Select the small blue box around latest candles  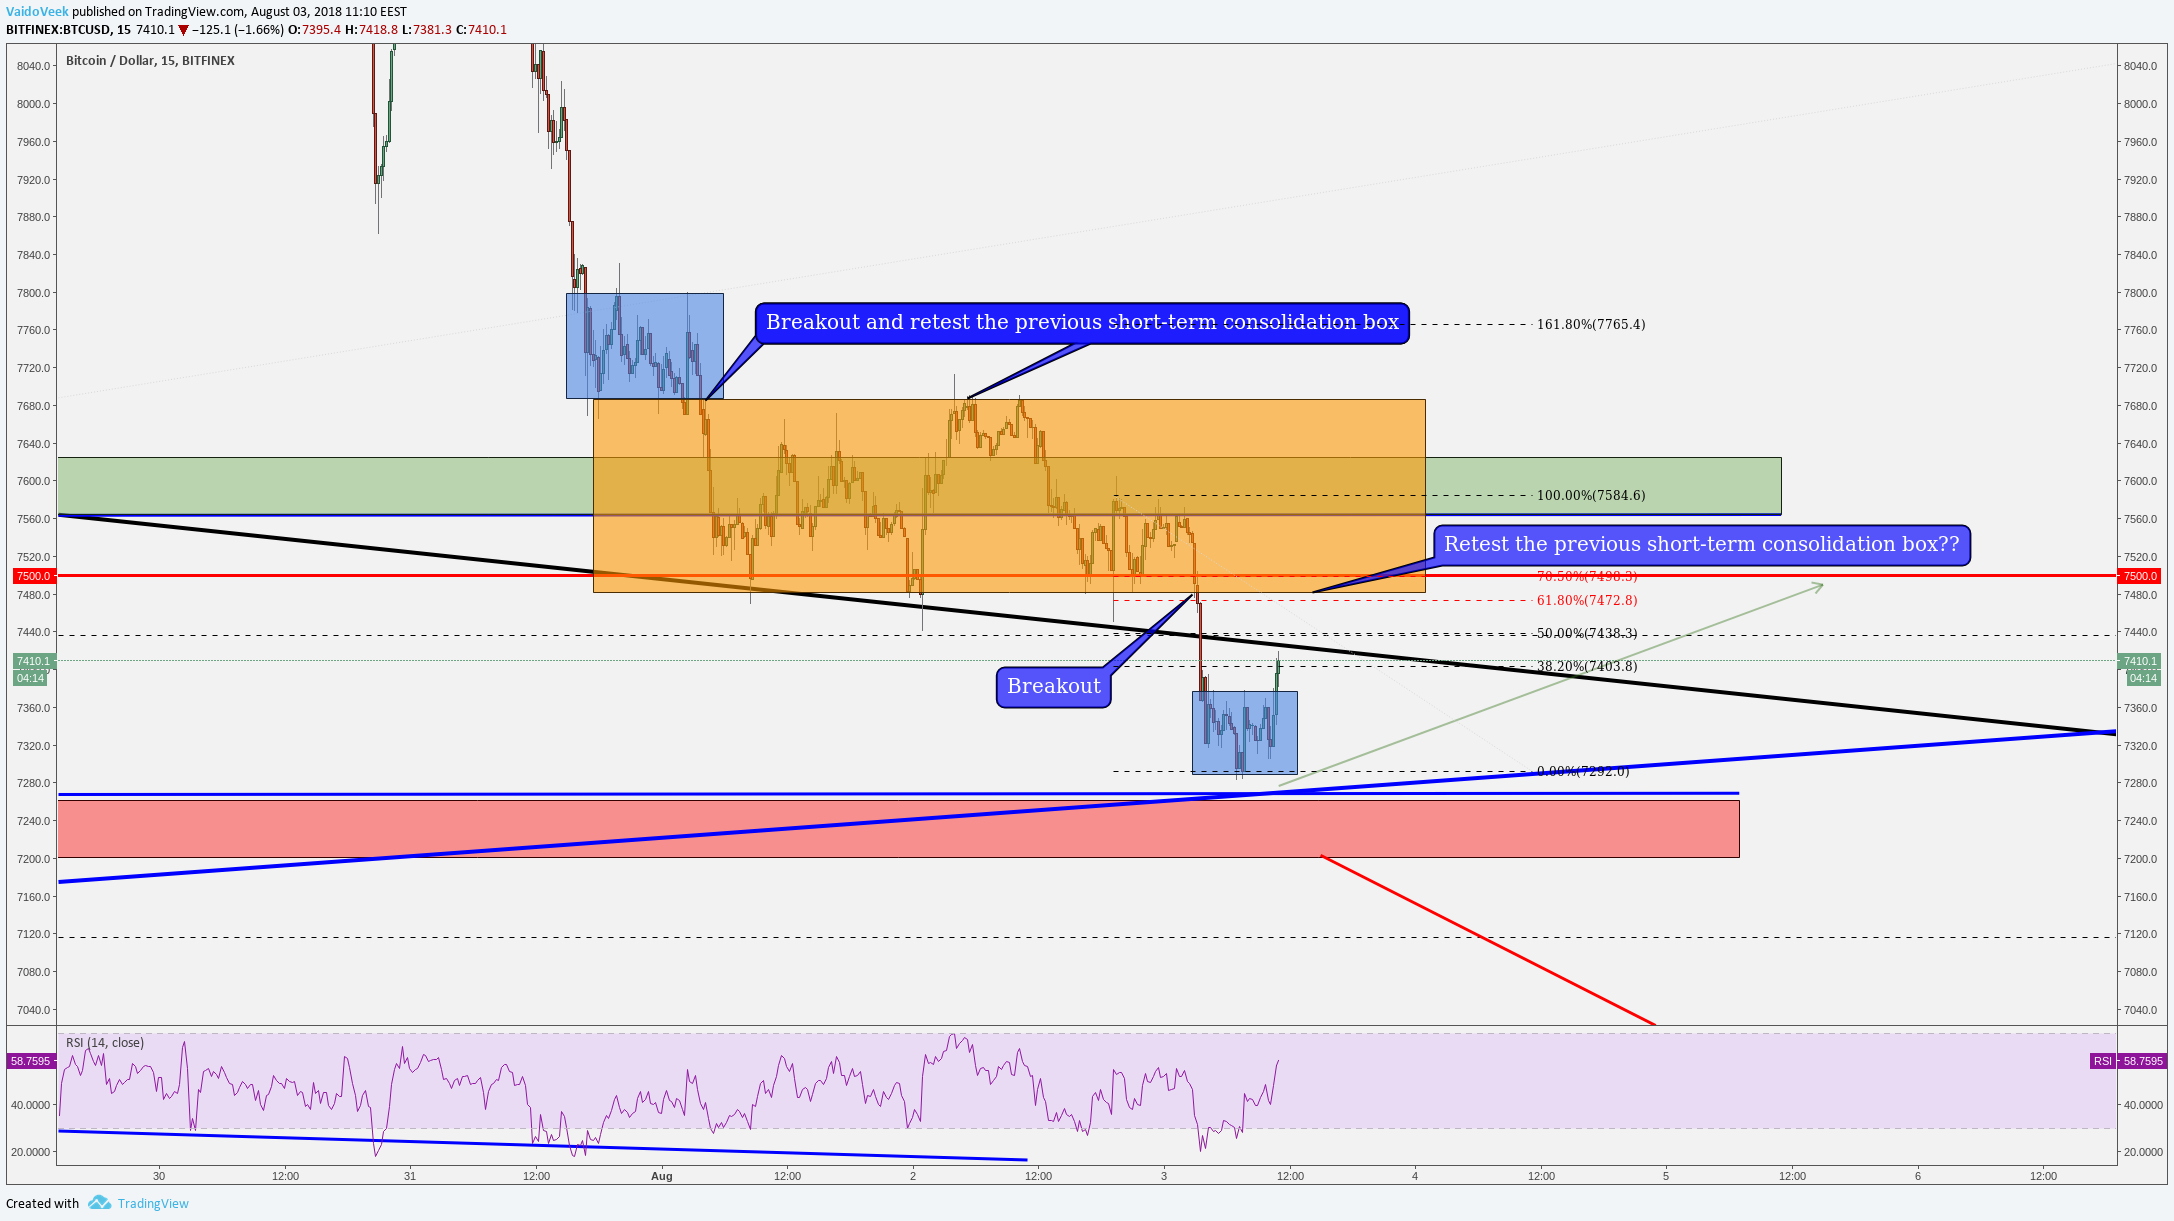point(1245,733)
